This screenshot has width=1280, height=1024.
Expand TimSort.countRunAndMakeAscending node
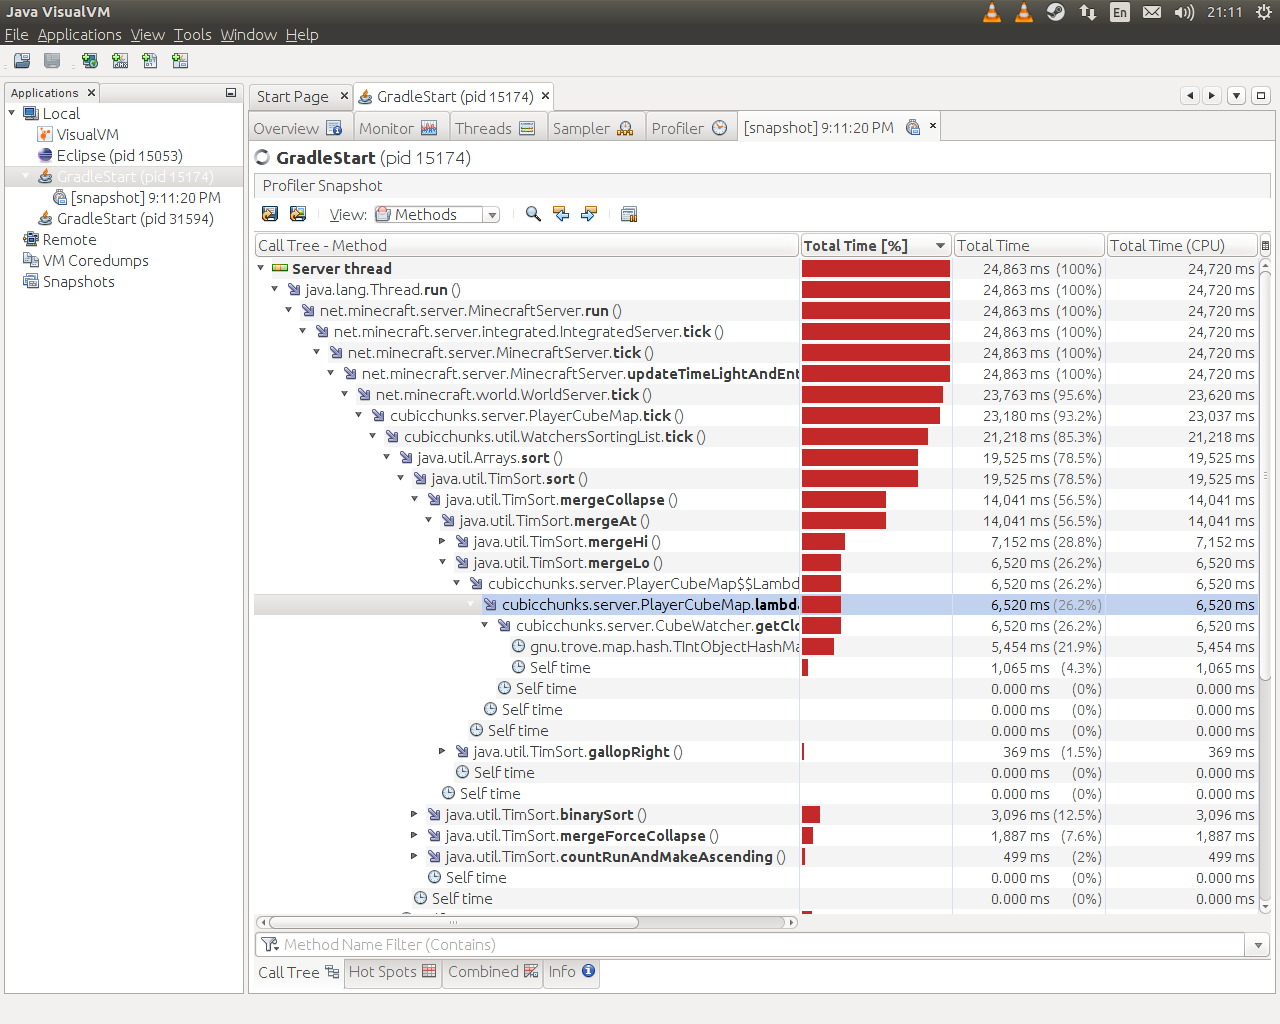coord(414,856)
